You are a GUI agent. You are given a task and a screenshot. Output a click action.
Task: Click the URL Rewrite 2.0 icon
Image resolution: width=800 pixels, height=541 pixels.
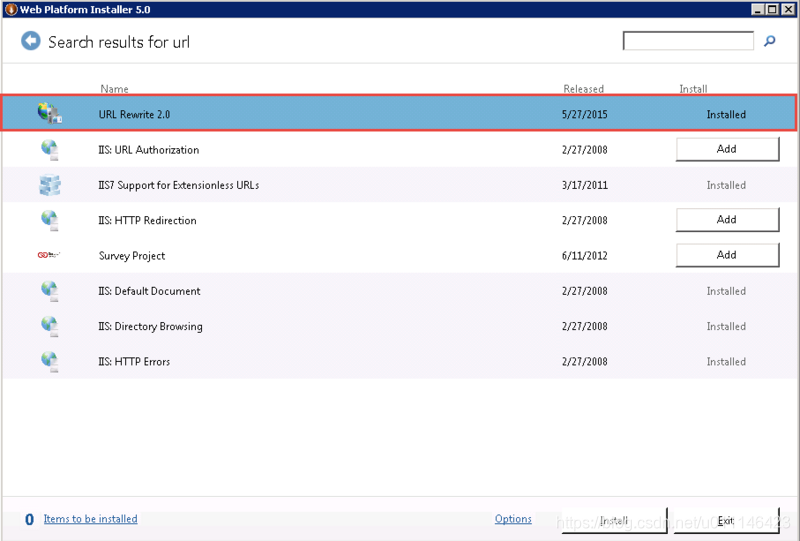click(49, 114)
